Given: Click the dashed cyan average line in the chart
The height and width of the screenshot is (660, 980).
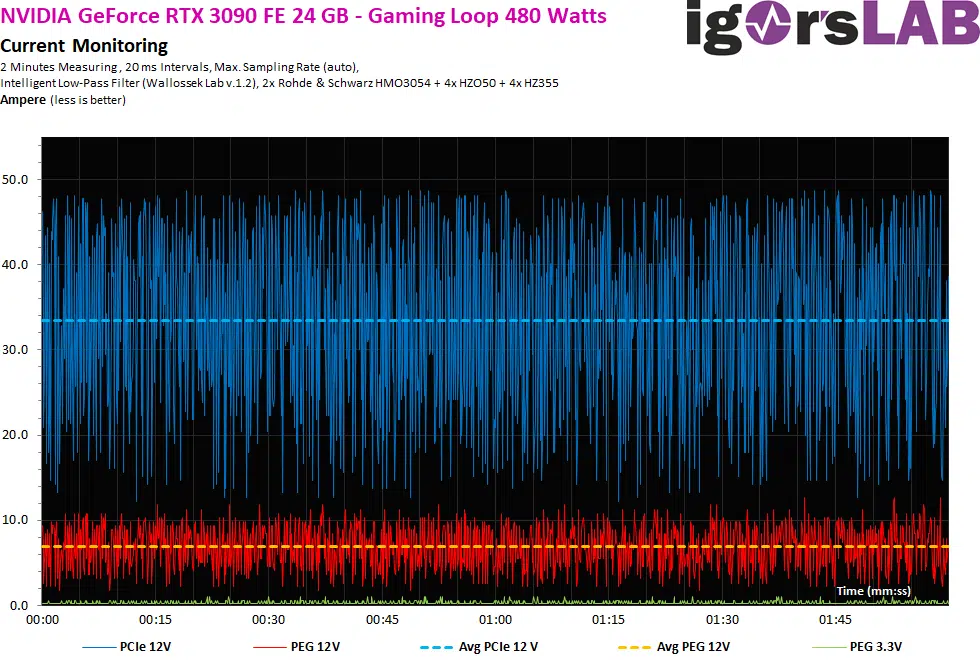Looking at the screenshot, I should [x=495, y=321].
